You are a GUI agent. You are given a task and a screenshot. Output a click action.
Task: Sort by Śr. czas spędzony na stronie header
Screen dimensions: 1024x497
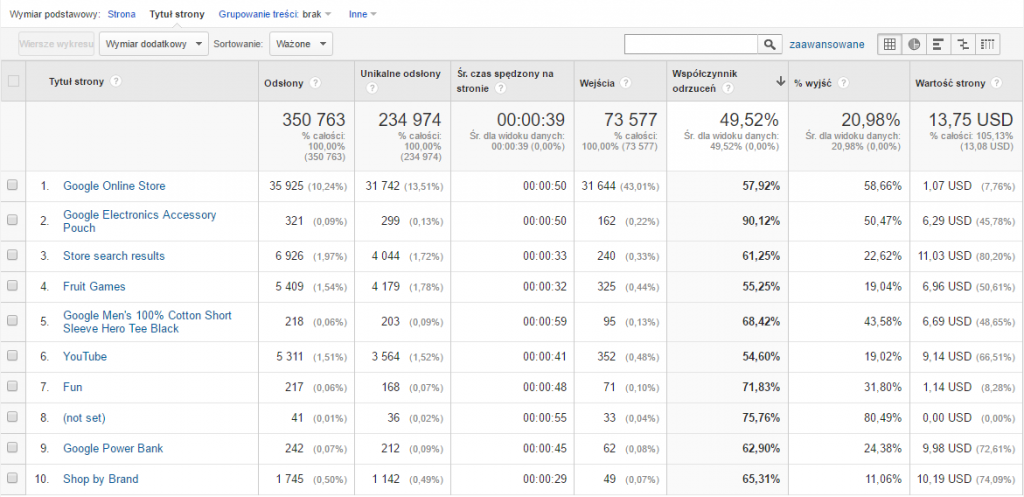(x=505, y=80)
